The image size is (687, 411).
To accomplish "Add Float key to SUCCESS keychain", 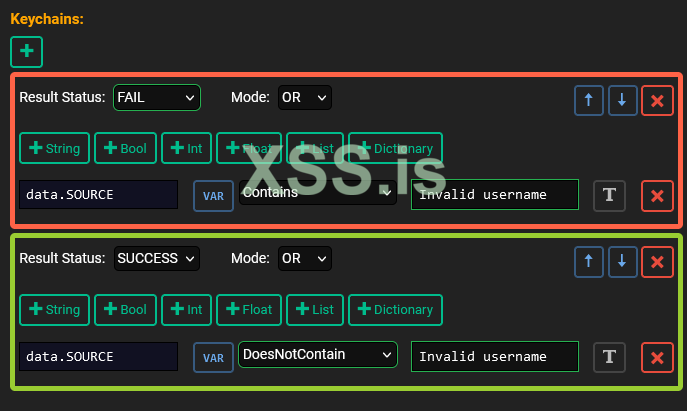I will tap(249, 310).
